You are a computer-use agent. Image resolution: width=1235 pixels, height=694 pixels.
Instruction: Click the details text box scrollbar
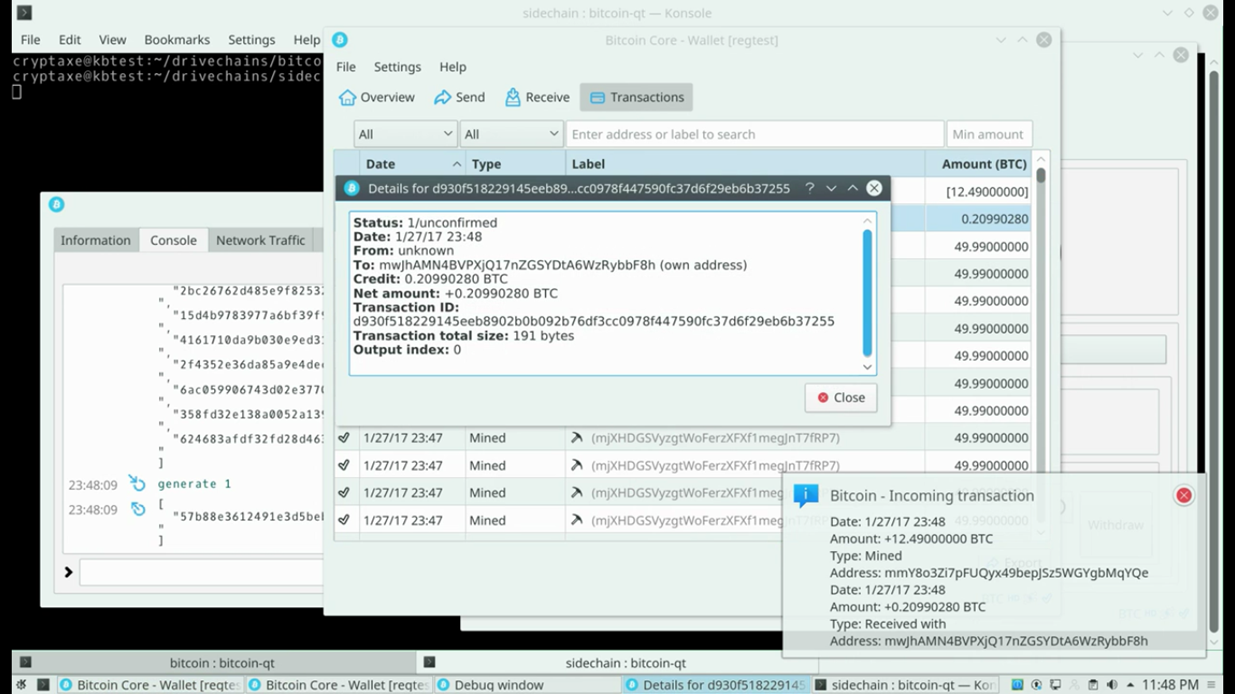(867, 293)
